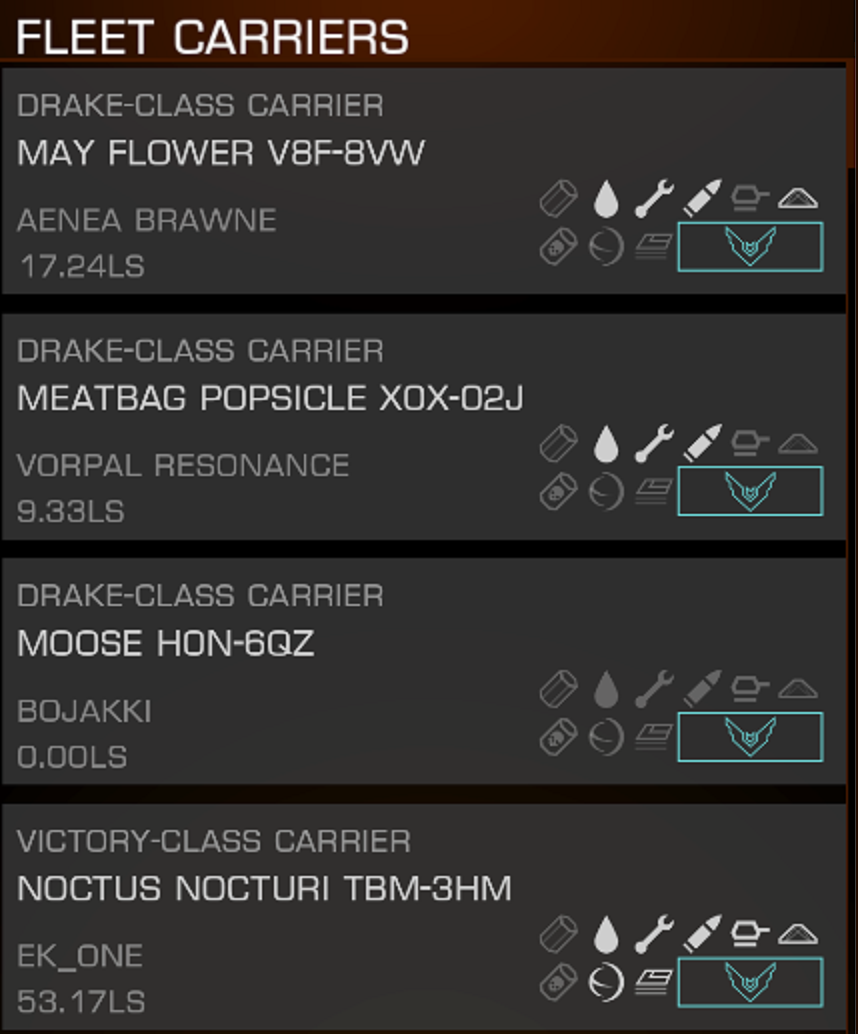The width and height of the screenshot is (858, 1034).
Task: Click Moose HON-6QZ repair wrench icon
Action: [x=654, y=689]
